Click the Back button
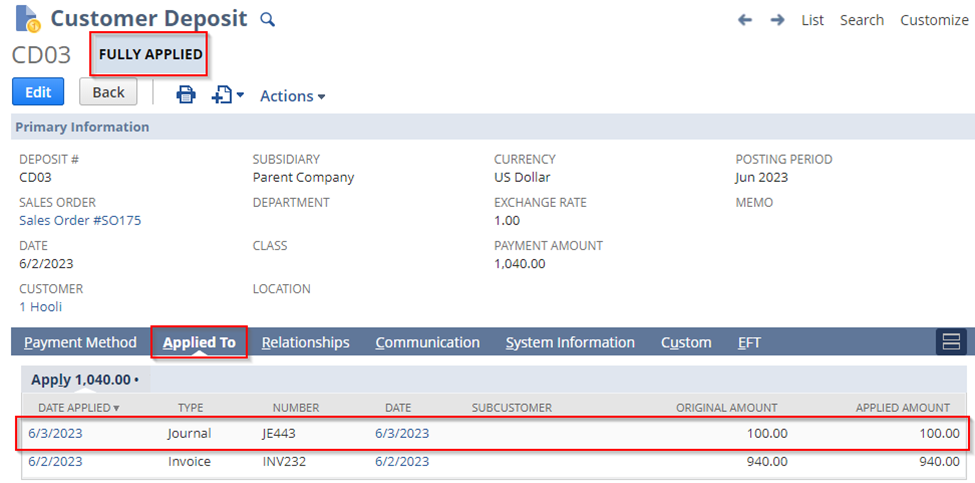975x483 pixels. [109, 92]
